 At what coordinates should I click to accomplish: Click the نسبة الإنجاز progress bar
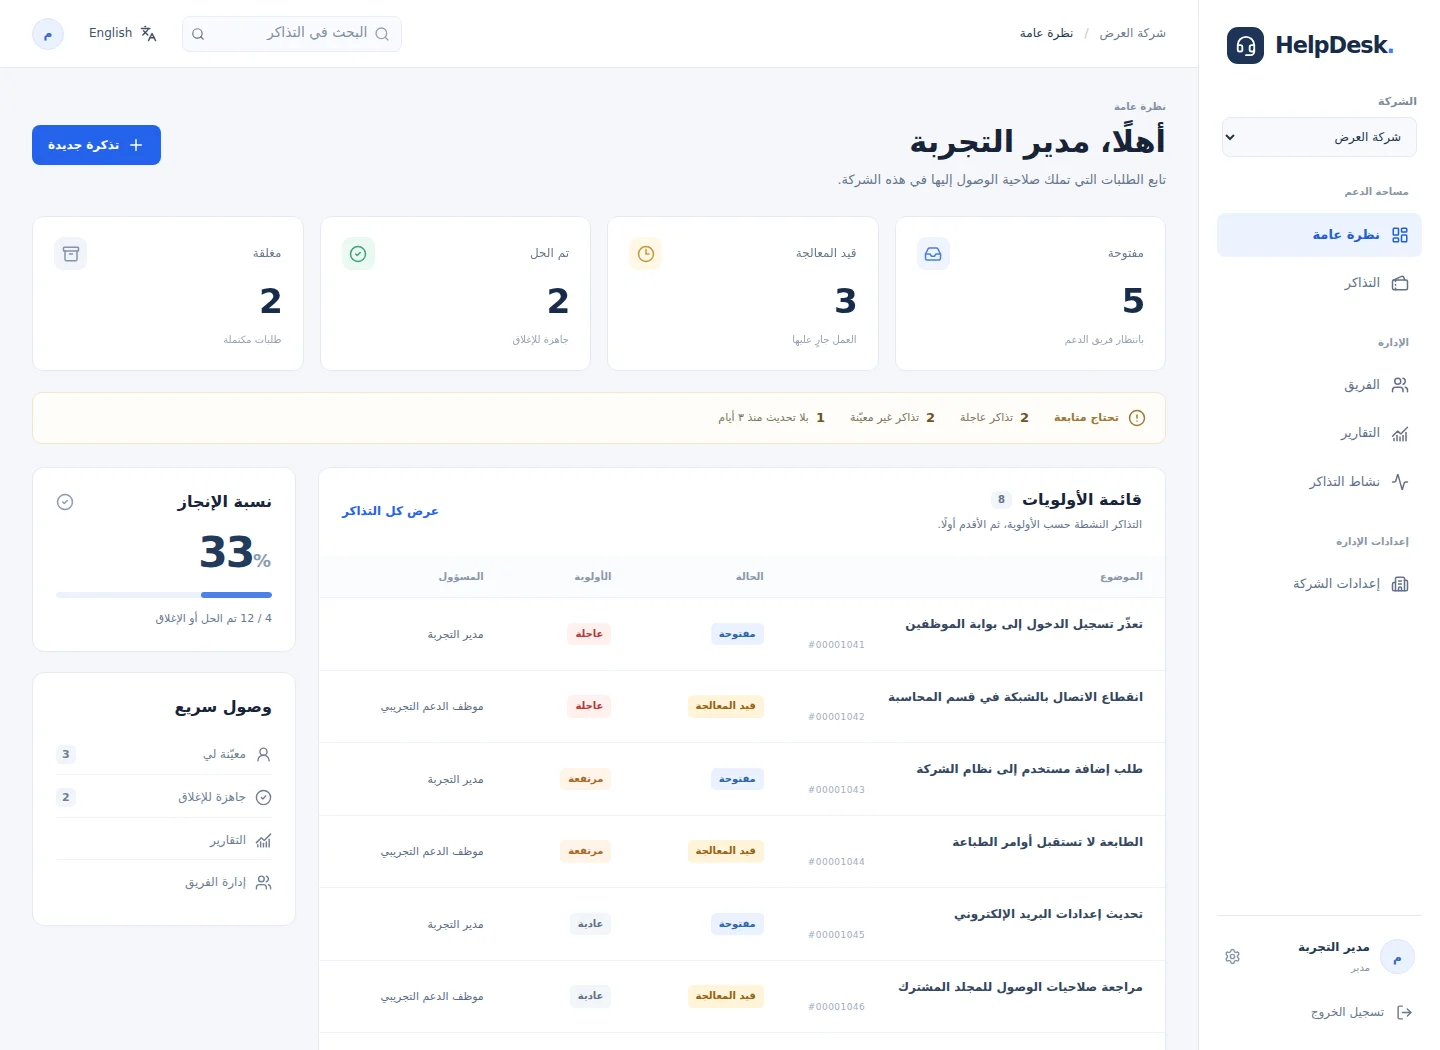pyautogui.click(x=164, y=595)
